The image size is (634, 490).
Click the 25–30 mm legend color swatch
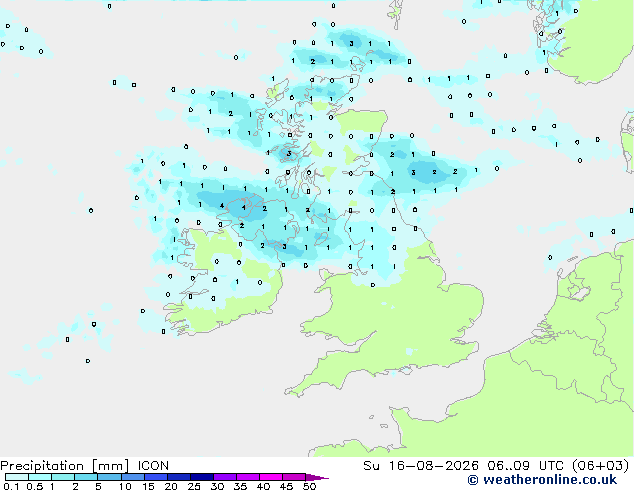(201, 477)
